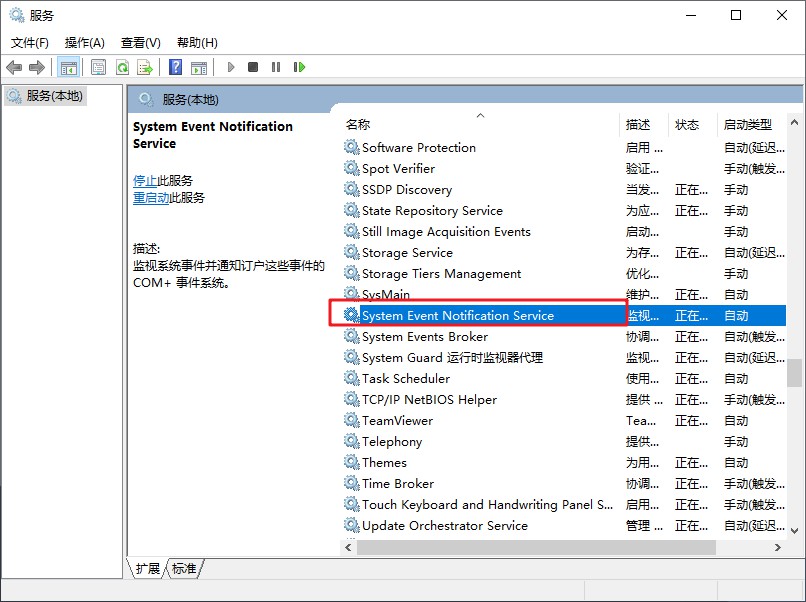Sort services by the 名称 column header
The width and height of the screenshot is (806, 602).
click(x=358, y=125)
